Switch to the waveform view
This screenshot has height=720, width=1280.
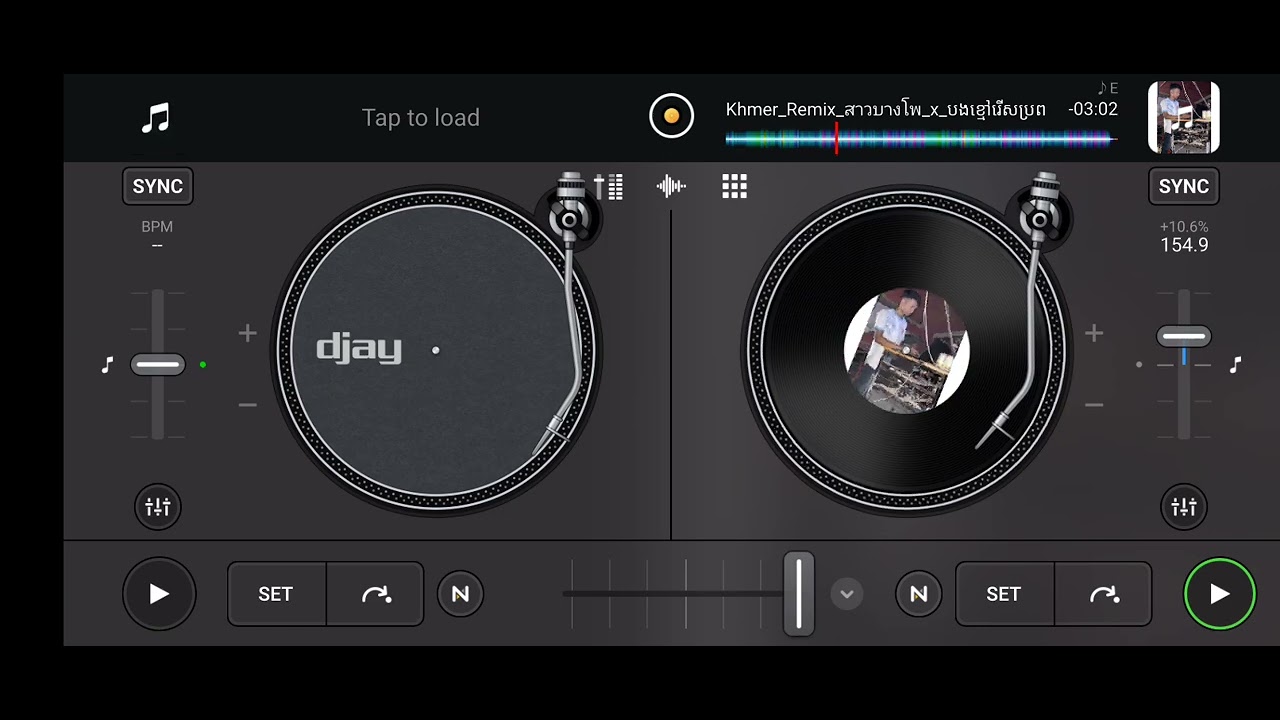tap(671, 186)
